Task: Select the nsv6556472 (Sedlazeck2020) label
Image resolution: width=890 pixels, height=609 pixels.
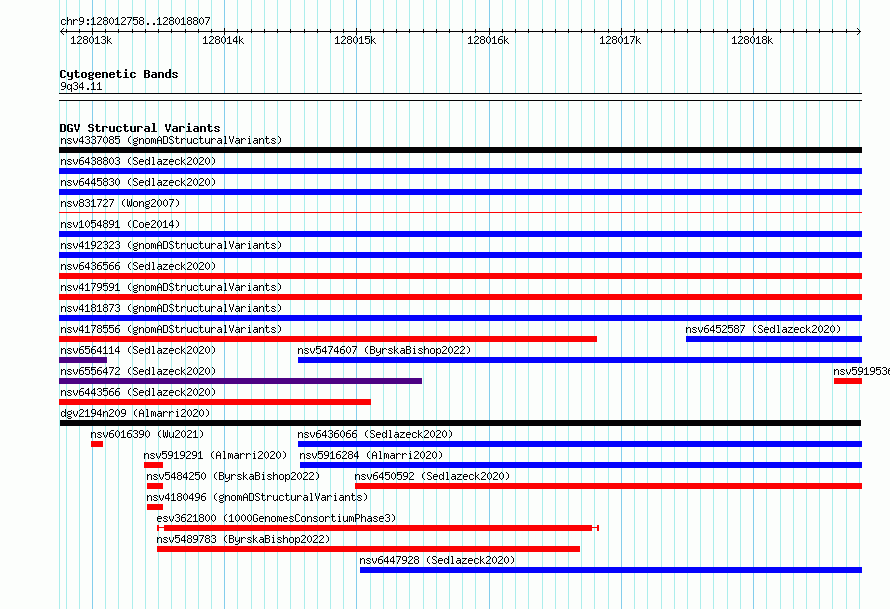Action: pos(138,371)
